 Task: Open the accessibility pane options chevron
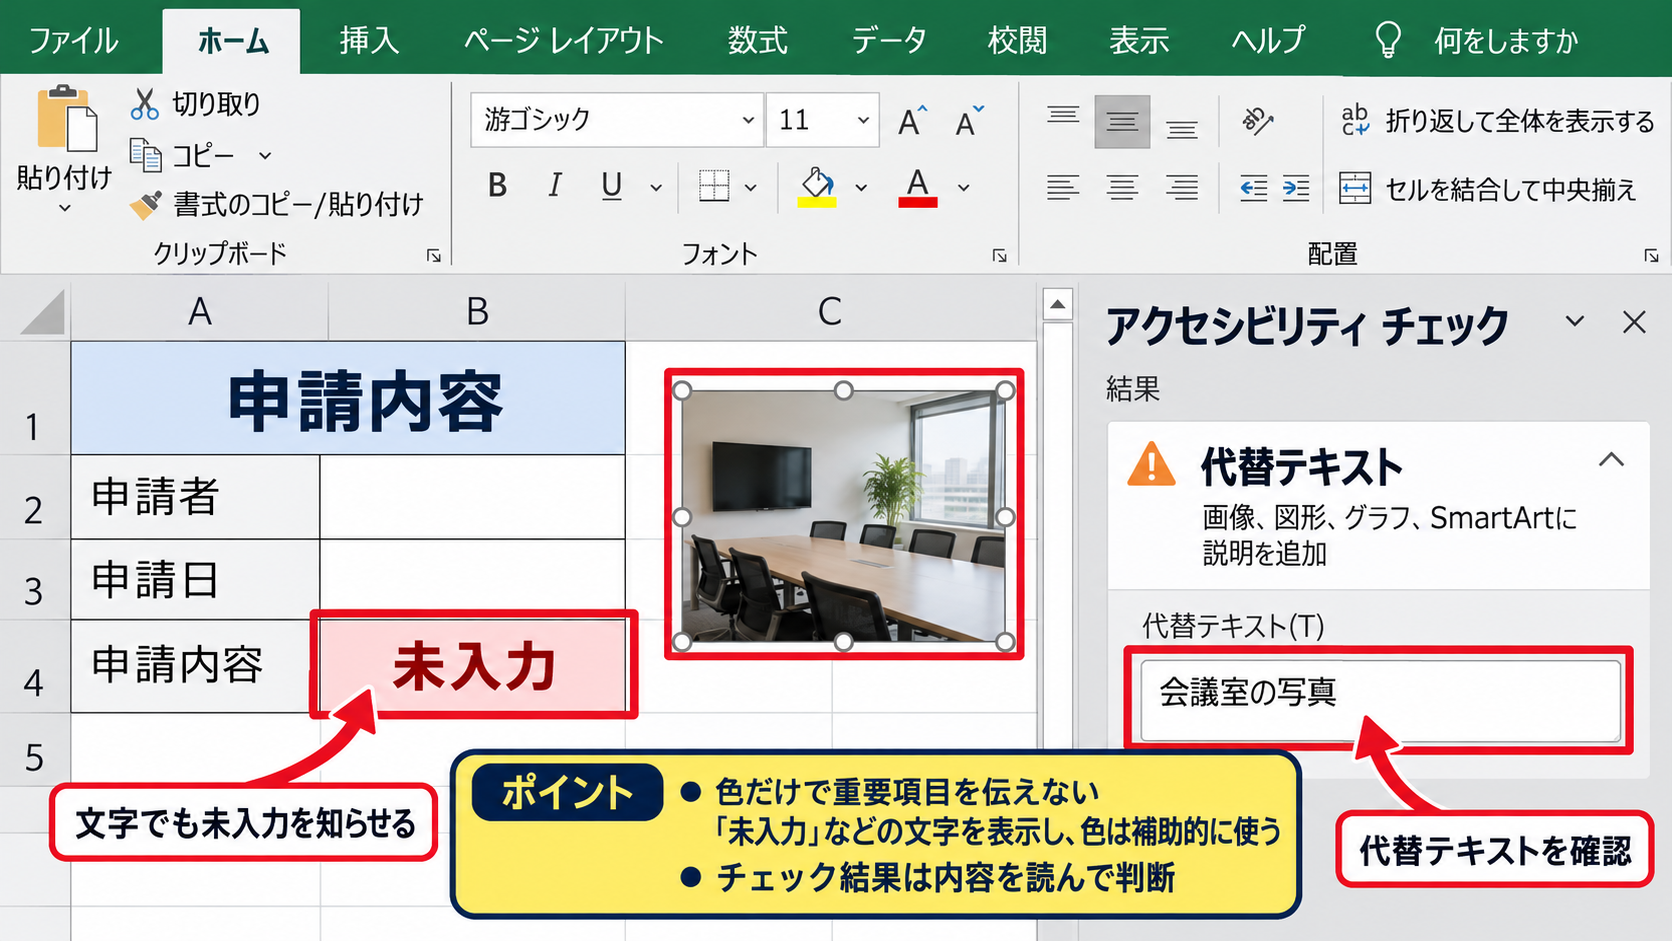(x=1575, y=321)
